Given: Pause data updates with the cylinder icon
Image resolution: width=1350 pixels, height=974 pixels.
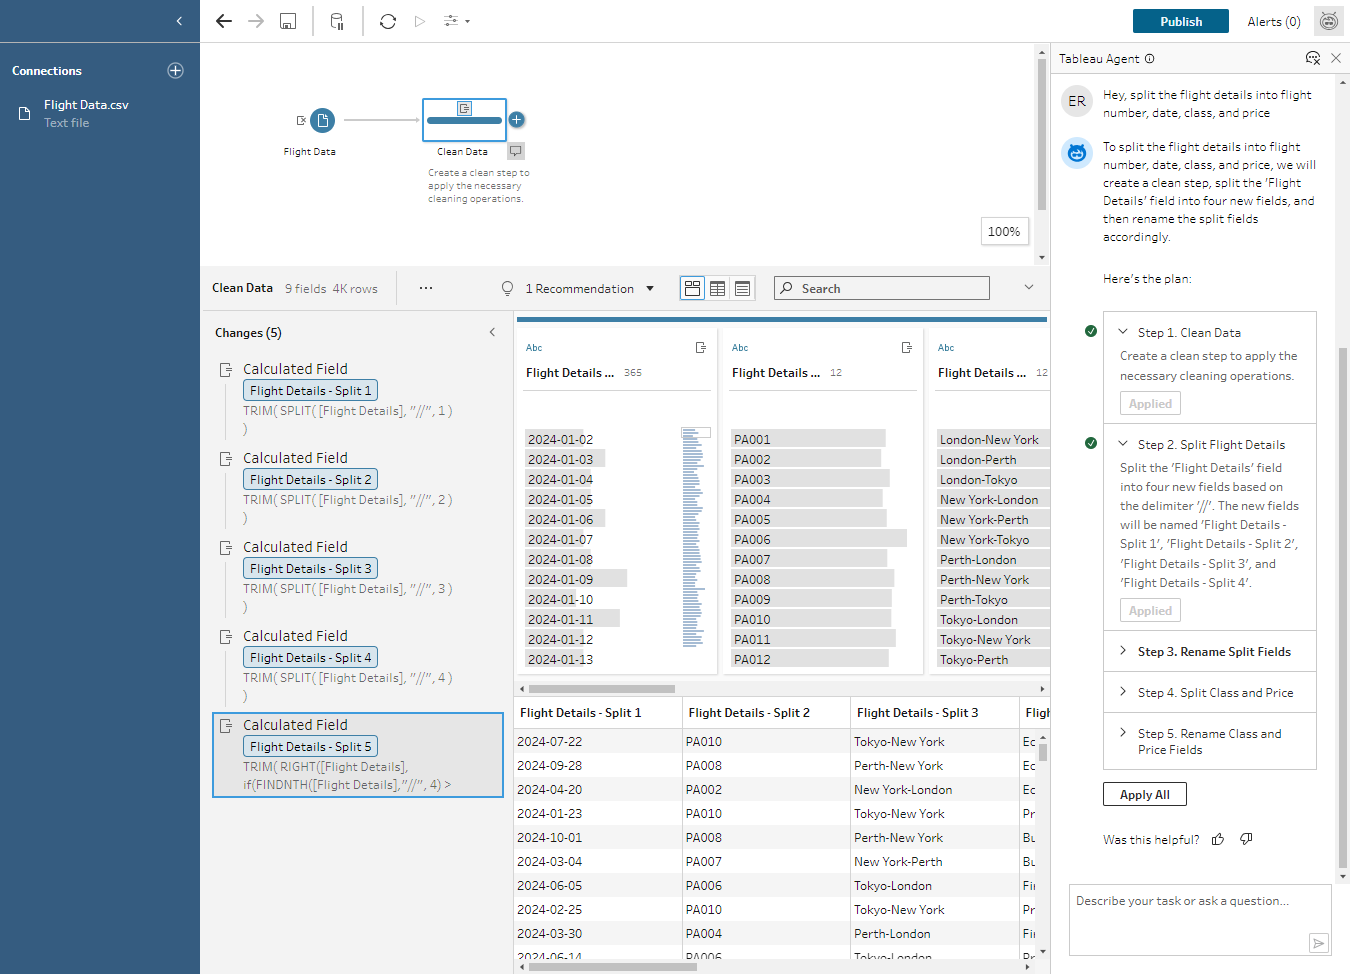Looking at the screenshot, I should [337, 20].
